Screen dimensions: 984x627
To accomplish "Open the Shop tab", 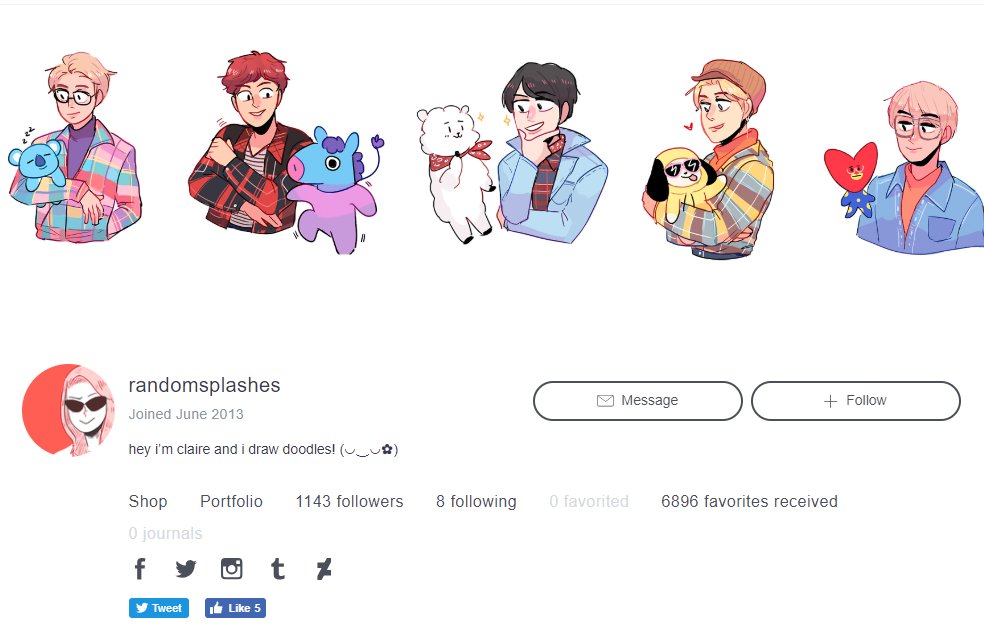I will (x=148, y=501).
